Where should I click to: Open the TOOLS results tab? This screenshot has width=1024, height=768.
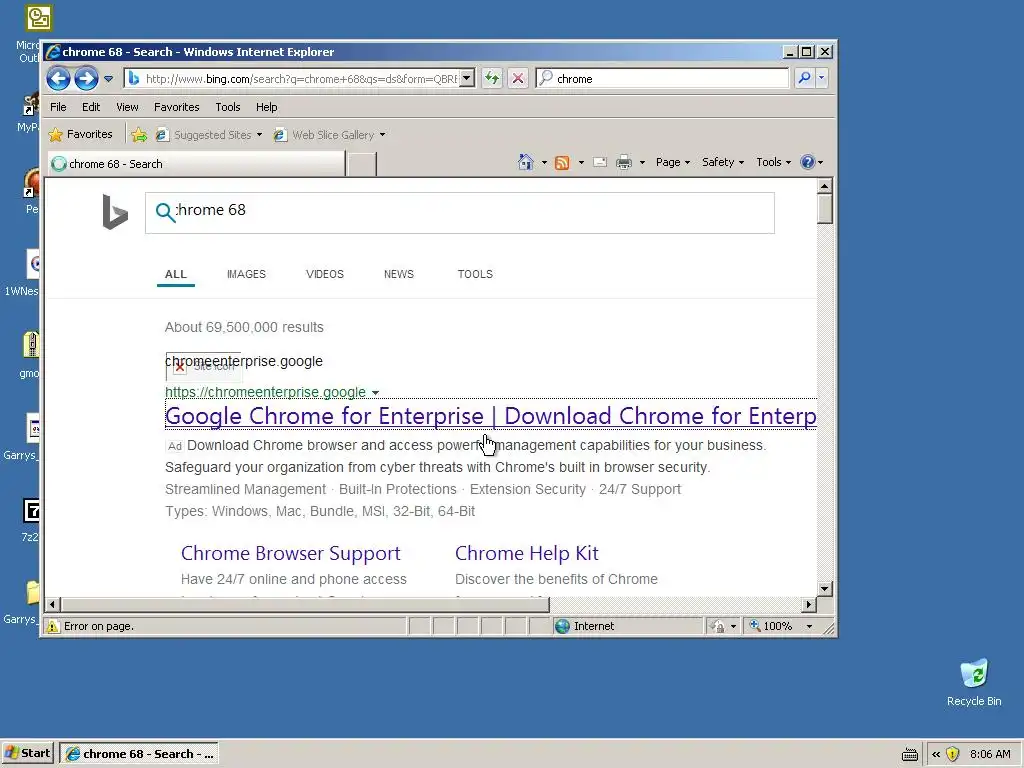(475, 274)
